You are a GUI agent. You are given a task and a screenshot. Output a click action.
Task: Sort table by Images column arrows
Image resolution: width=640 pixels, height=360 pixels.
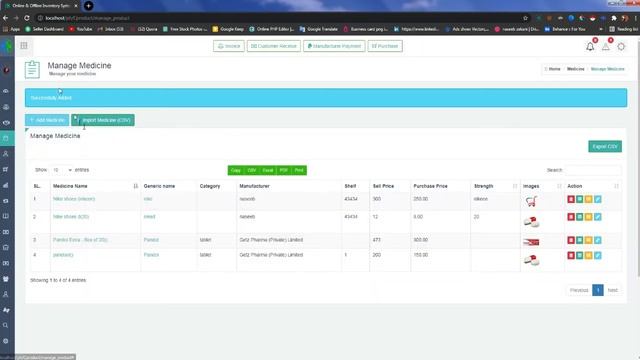tap(559, 186)
